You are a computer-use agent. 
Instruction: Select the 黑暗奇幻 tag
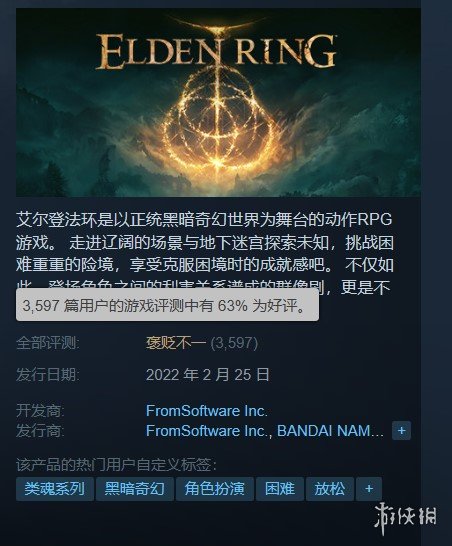tap(135, 489)
